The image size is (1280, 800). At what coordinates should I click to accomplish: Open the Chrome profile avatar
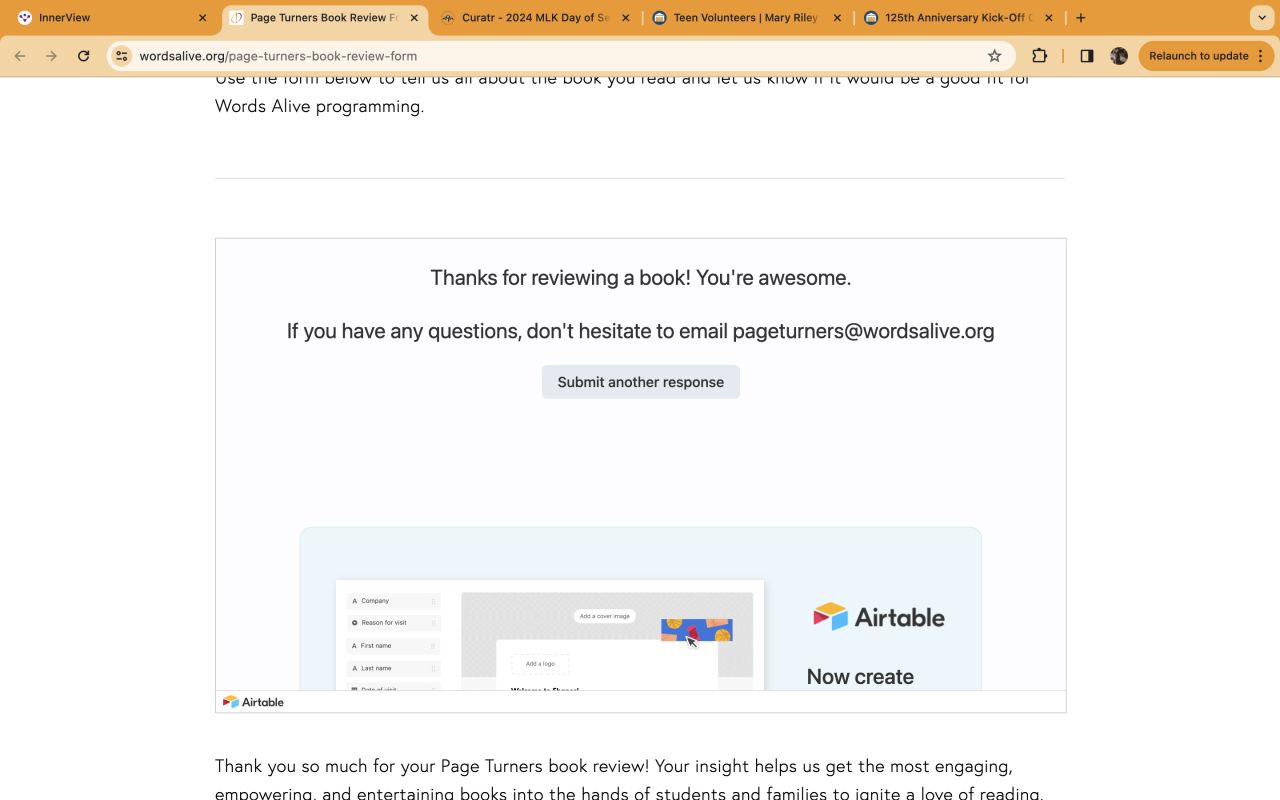tap(1119, 56)
